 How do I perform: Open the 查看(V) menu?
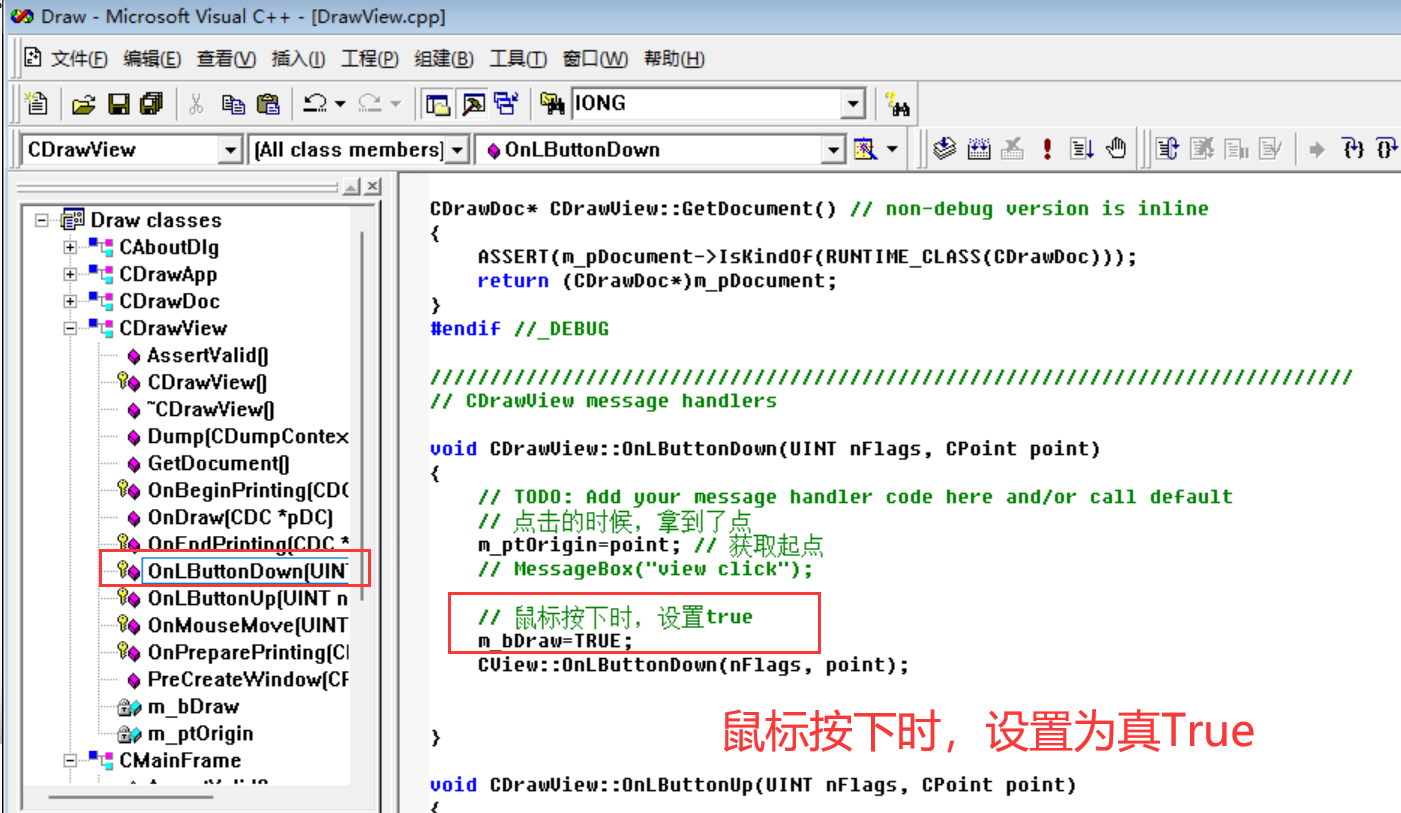click(x=226, y=59)
